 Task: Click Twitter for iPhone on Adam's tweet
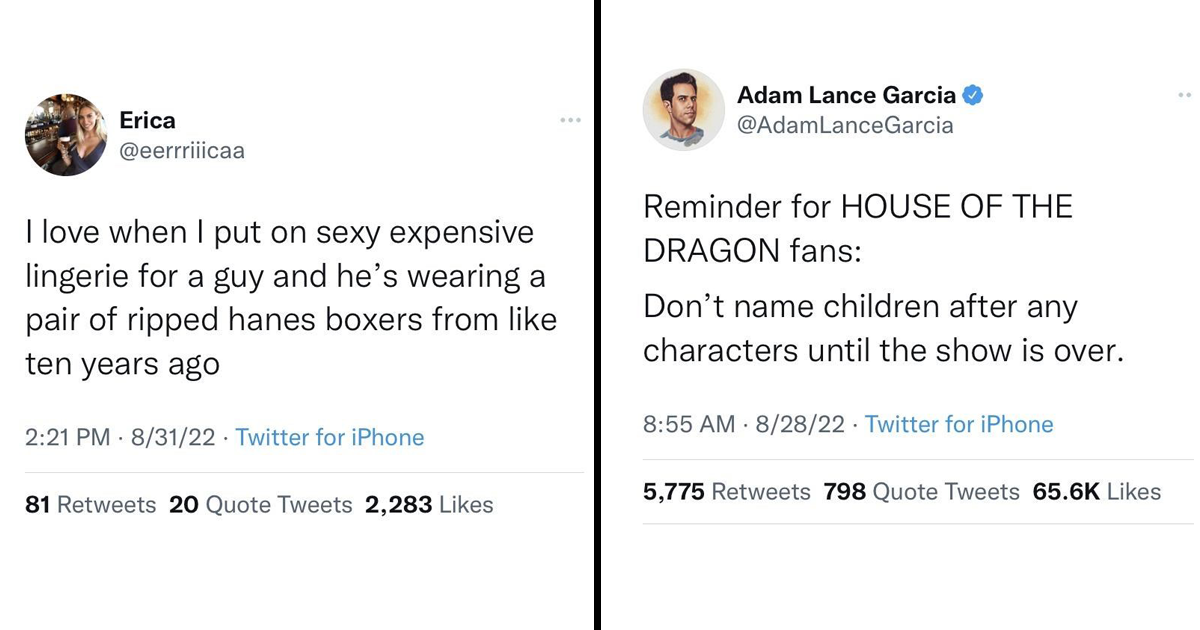point(959,424)
